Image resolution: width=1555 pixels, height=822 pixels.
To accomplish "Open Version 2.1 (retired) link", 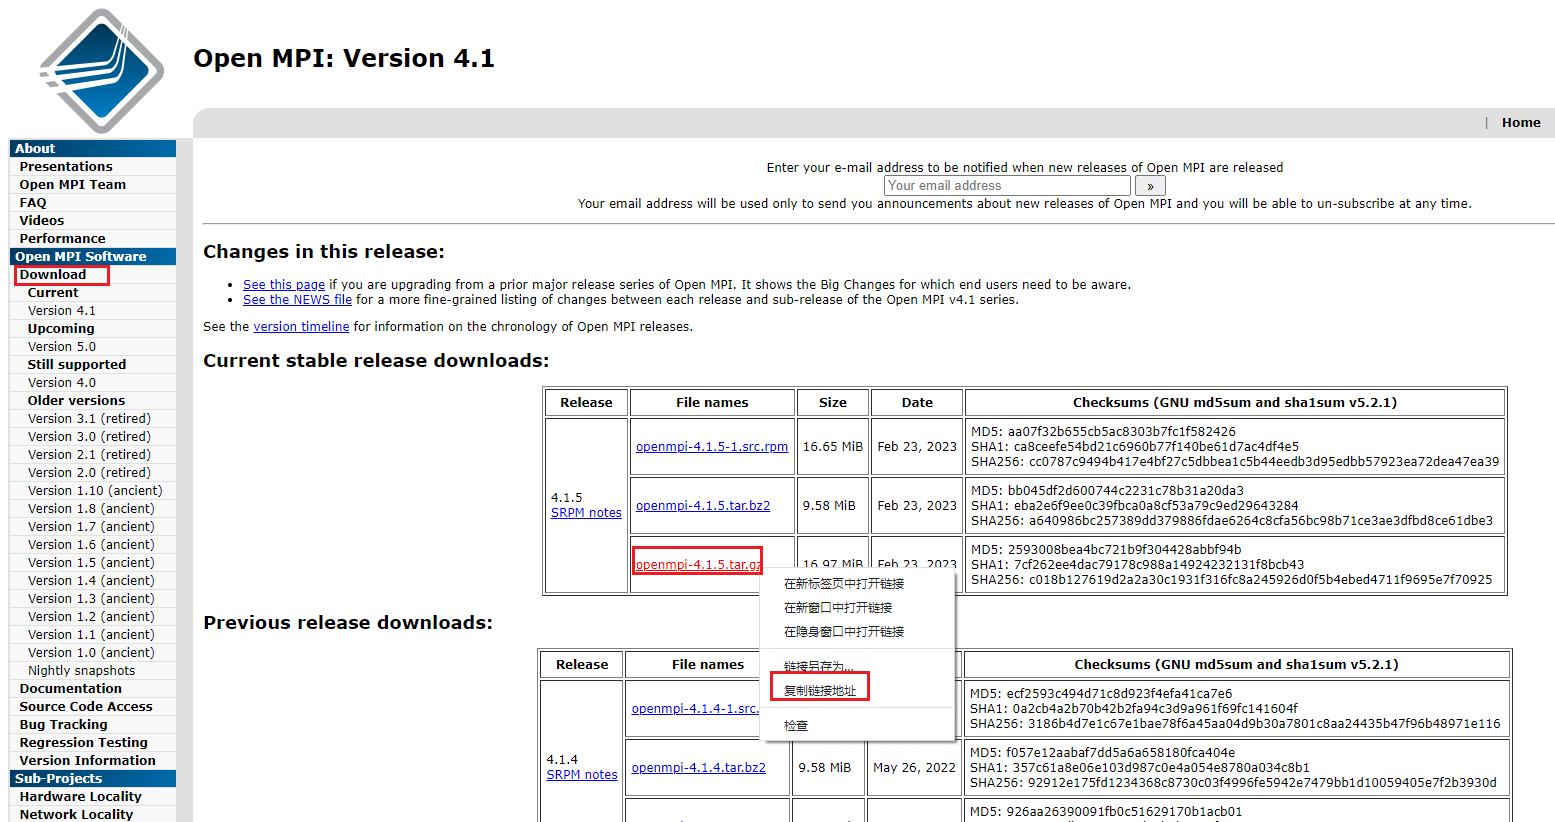I will 90,455.
